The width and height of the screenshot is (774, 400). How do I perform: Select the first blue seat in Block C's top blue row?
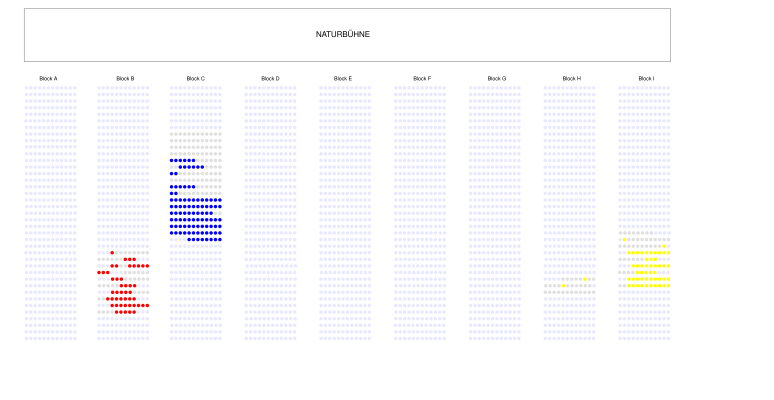click(172, 160)
